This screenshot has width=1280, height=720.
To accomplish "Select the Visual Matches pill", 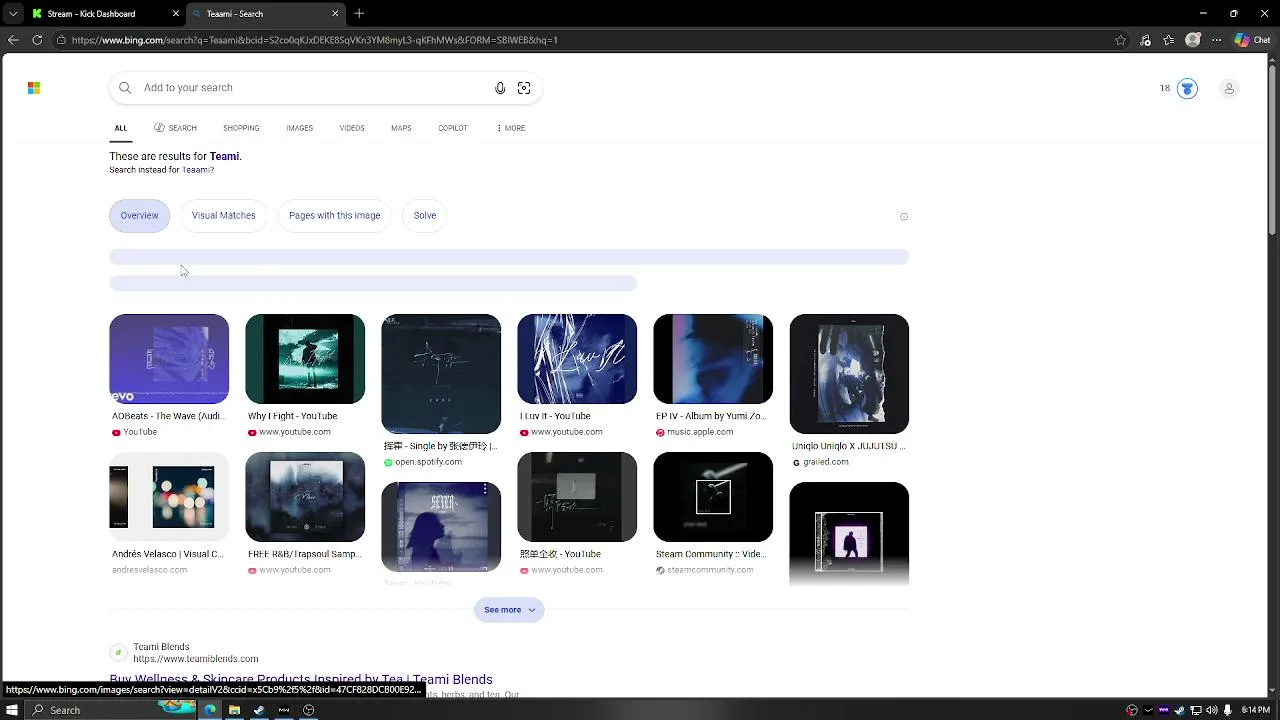I will [224, 216].
